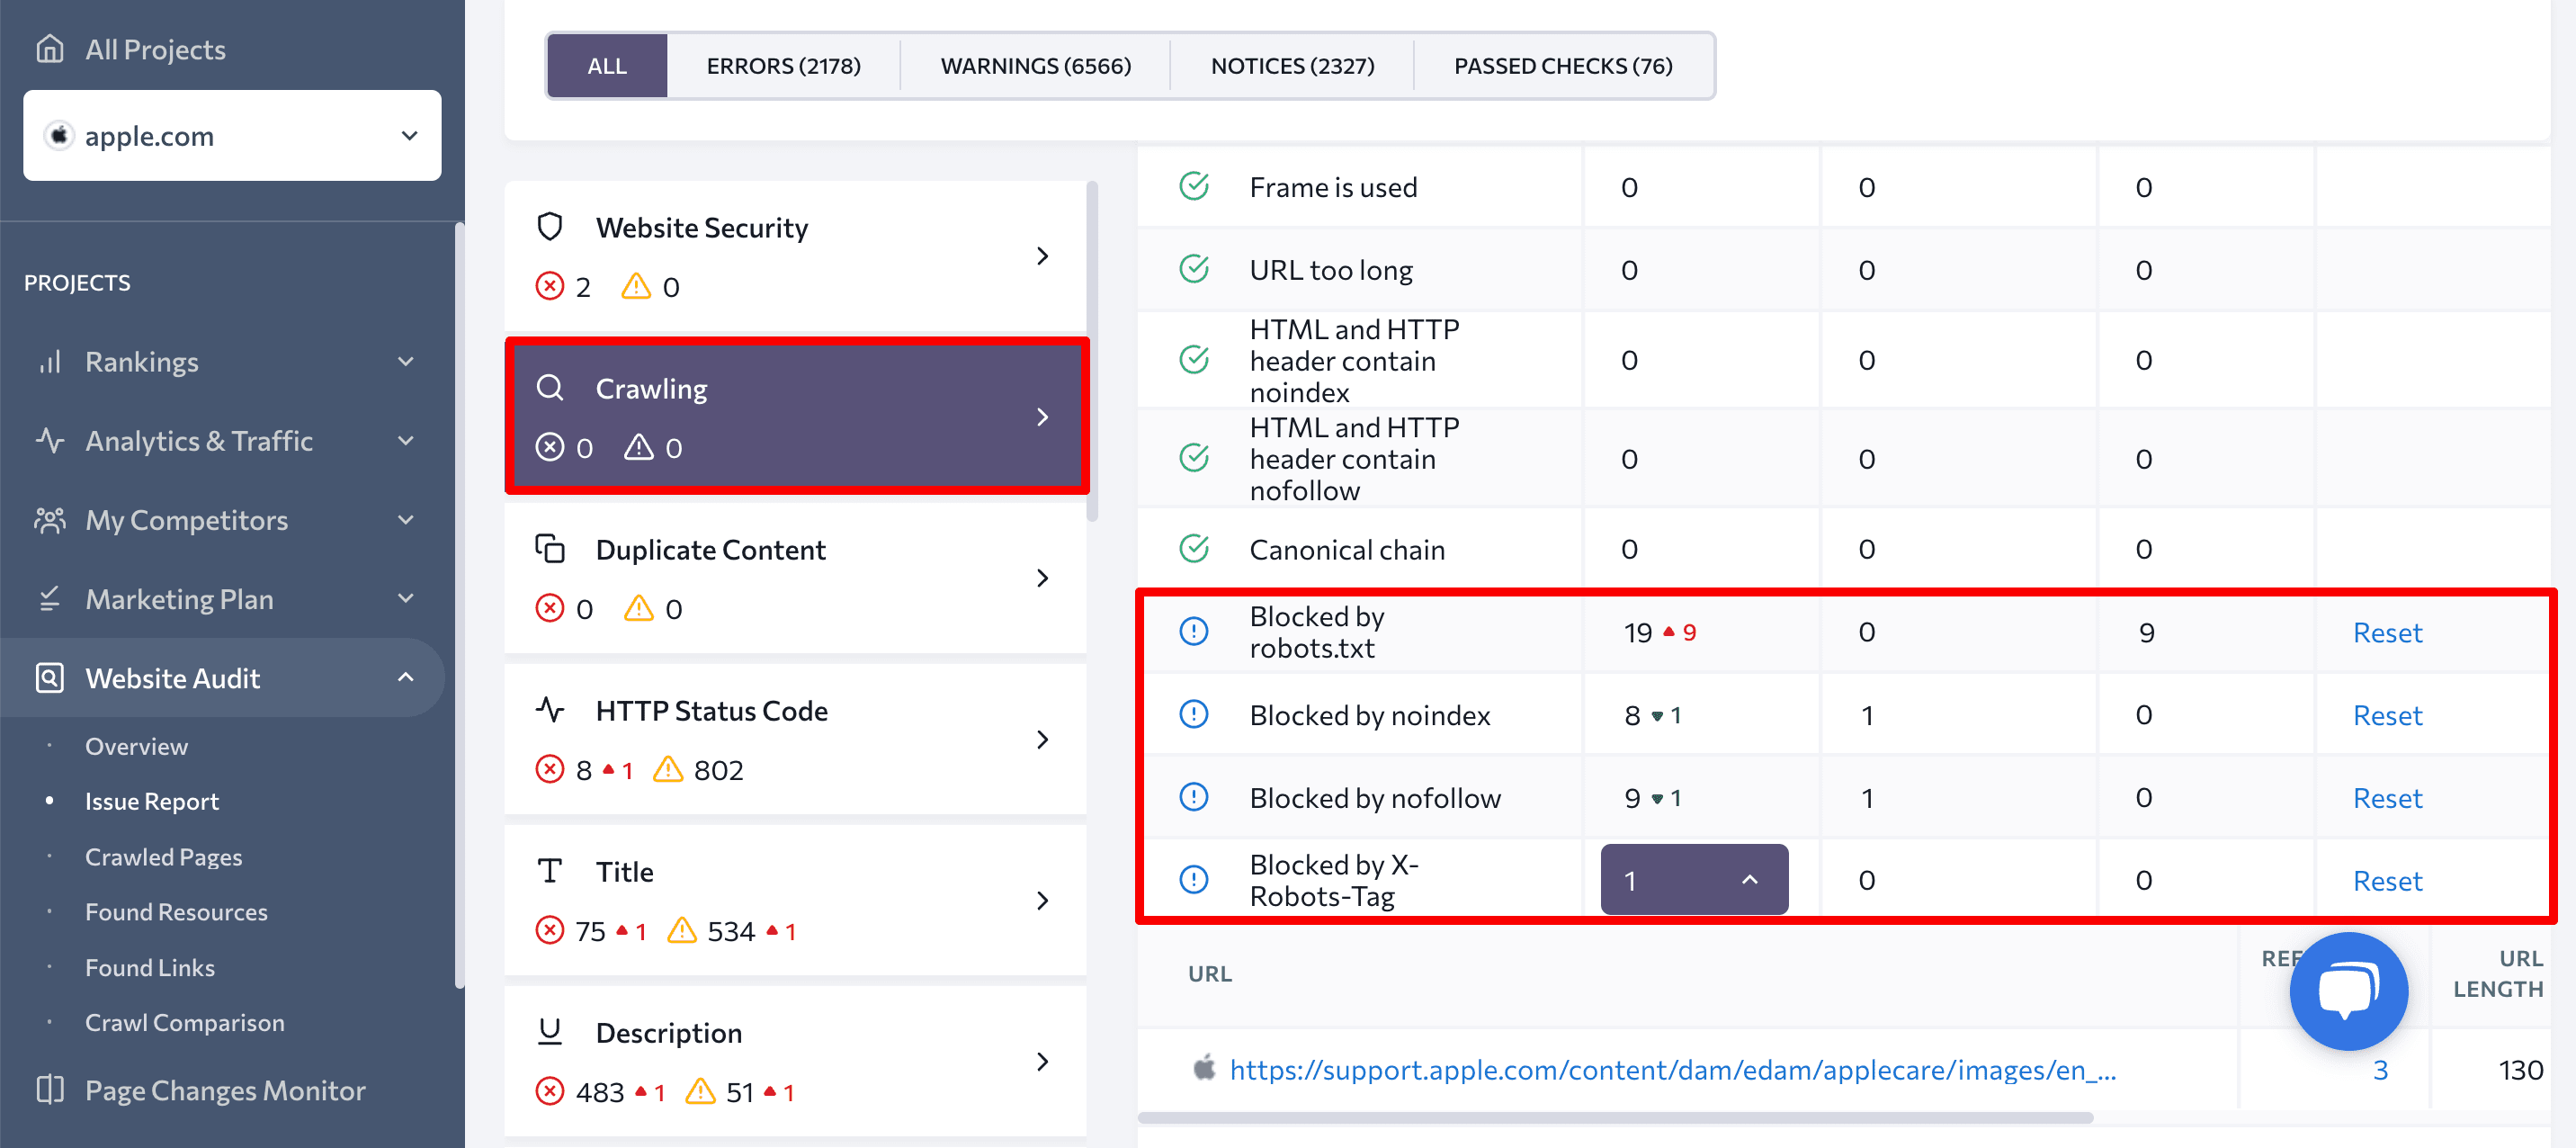Click the Website Security shield icon
The height and width of the screenshot is (1148, 2576).
552,229
